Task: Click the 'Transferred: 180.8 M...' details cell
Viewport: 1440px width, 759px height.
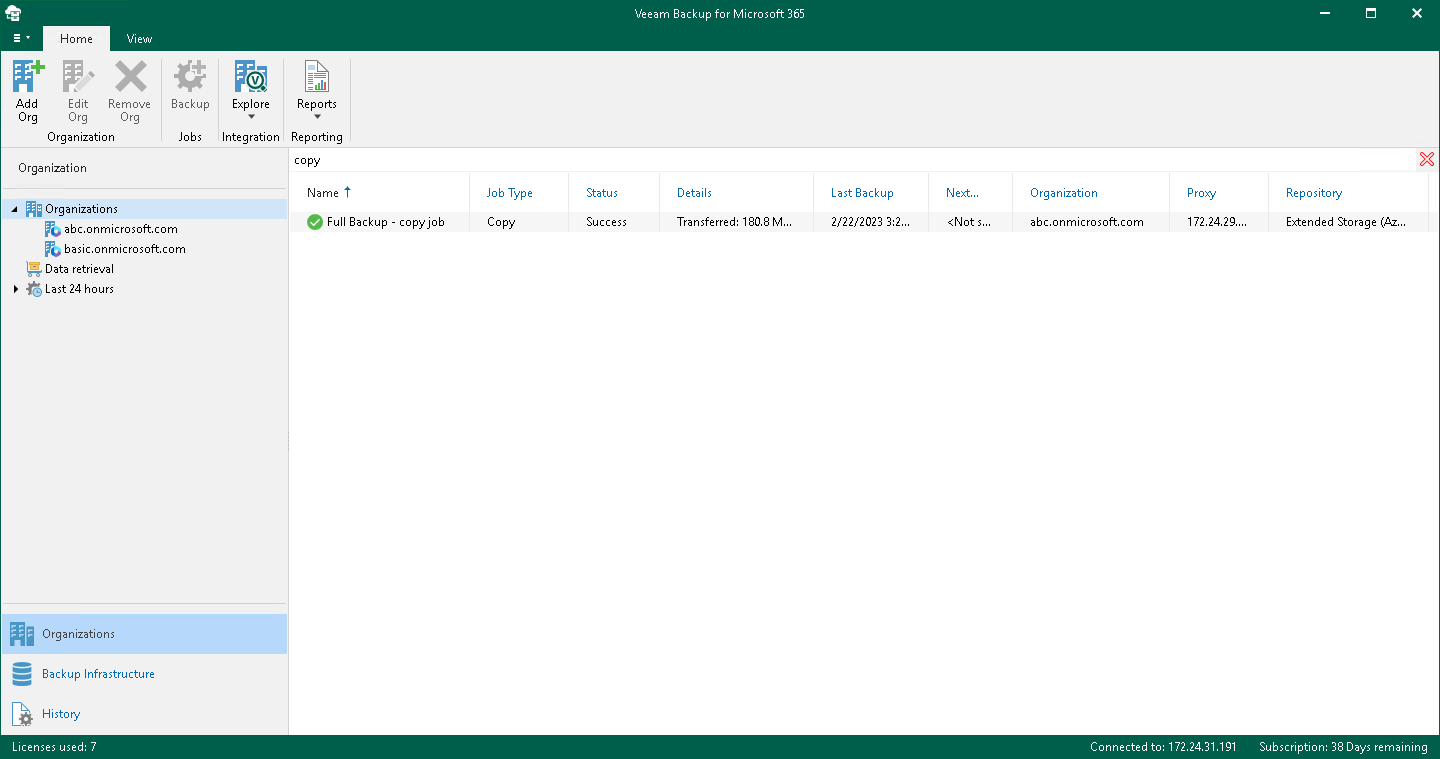Action: (x=734, y=222)
